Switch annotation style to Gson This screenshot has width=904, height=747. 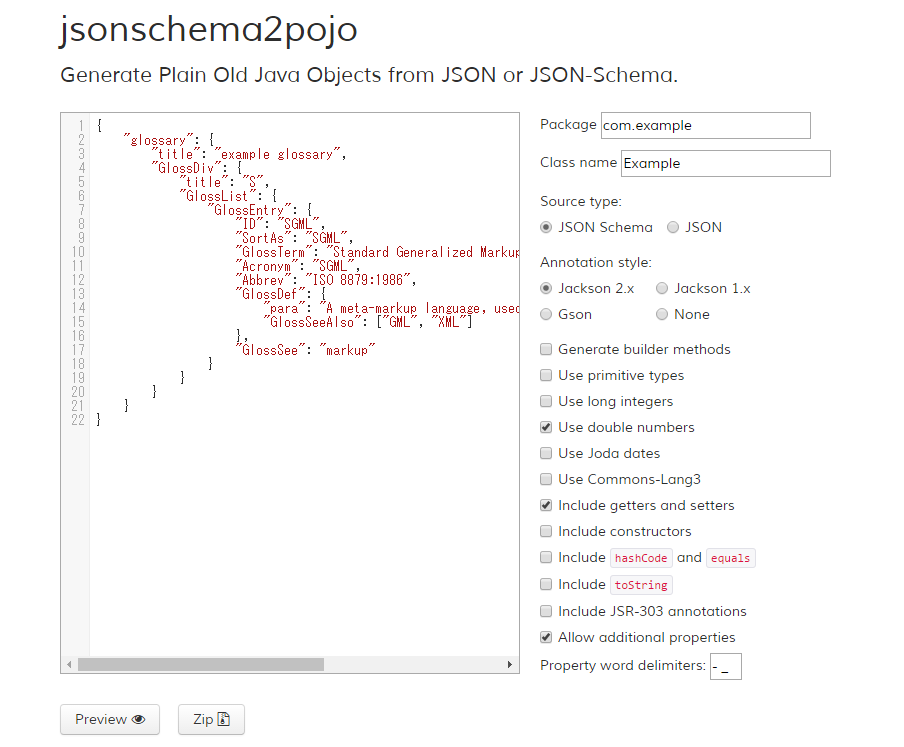click(x=545, y=314)
